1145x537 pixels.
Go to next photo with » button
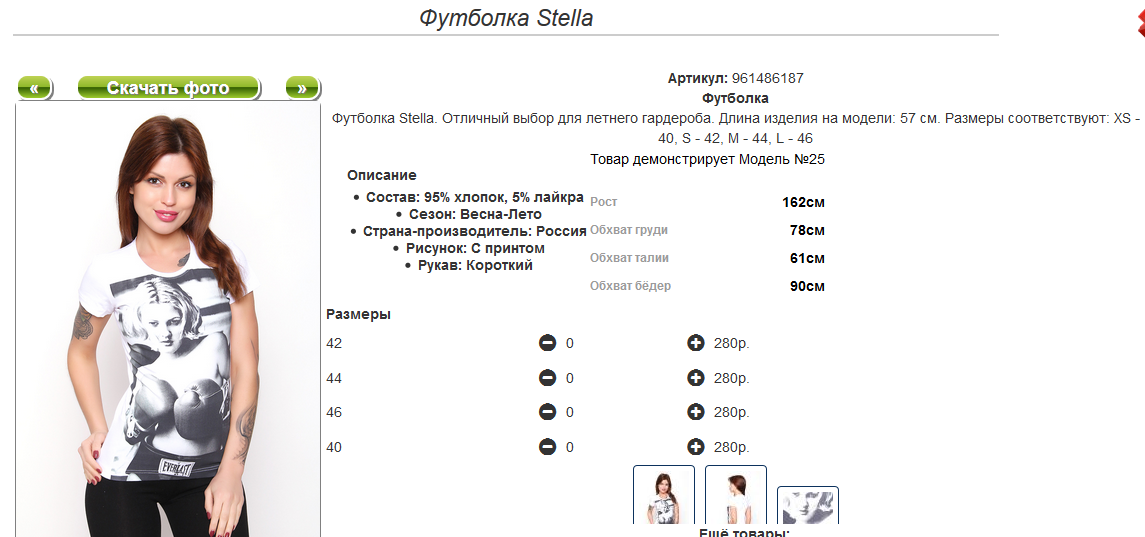pos(302,88)
